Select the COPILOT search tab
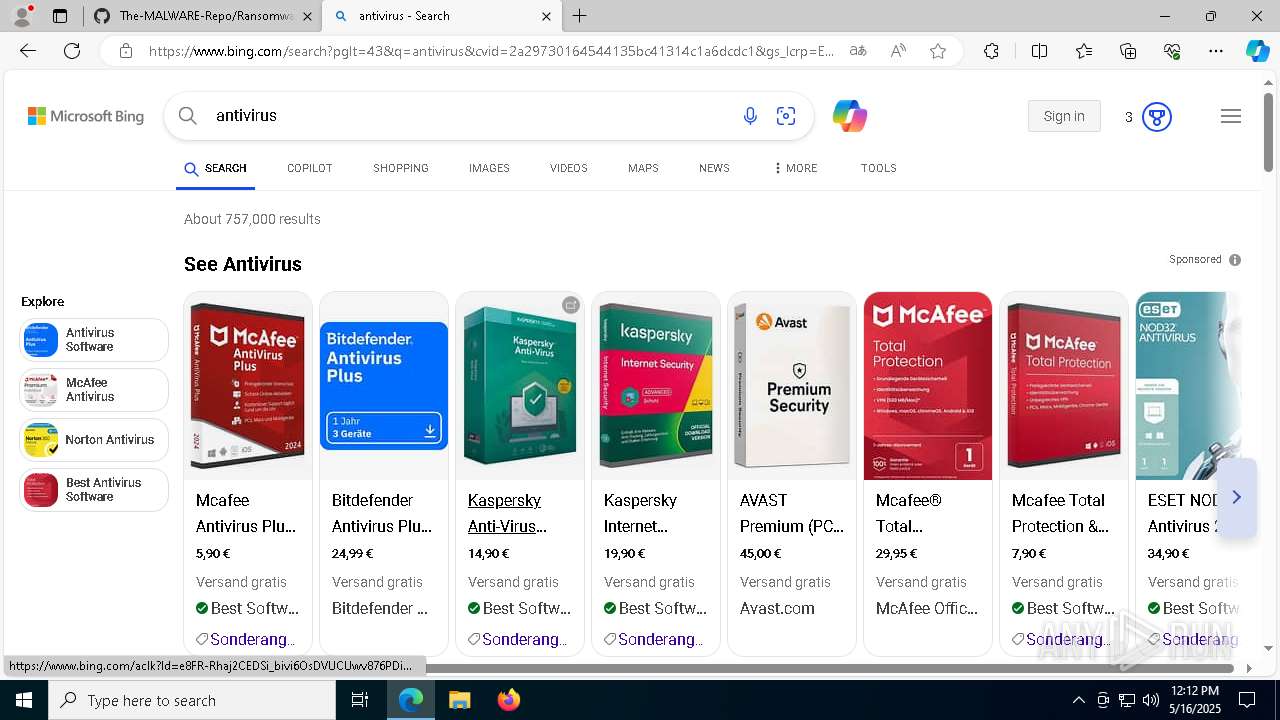The width and height of the screenshot is (1280, 720). (x=310, y=168)
